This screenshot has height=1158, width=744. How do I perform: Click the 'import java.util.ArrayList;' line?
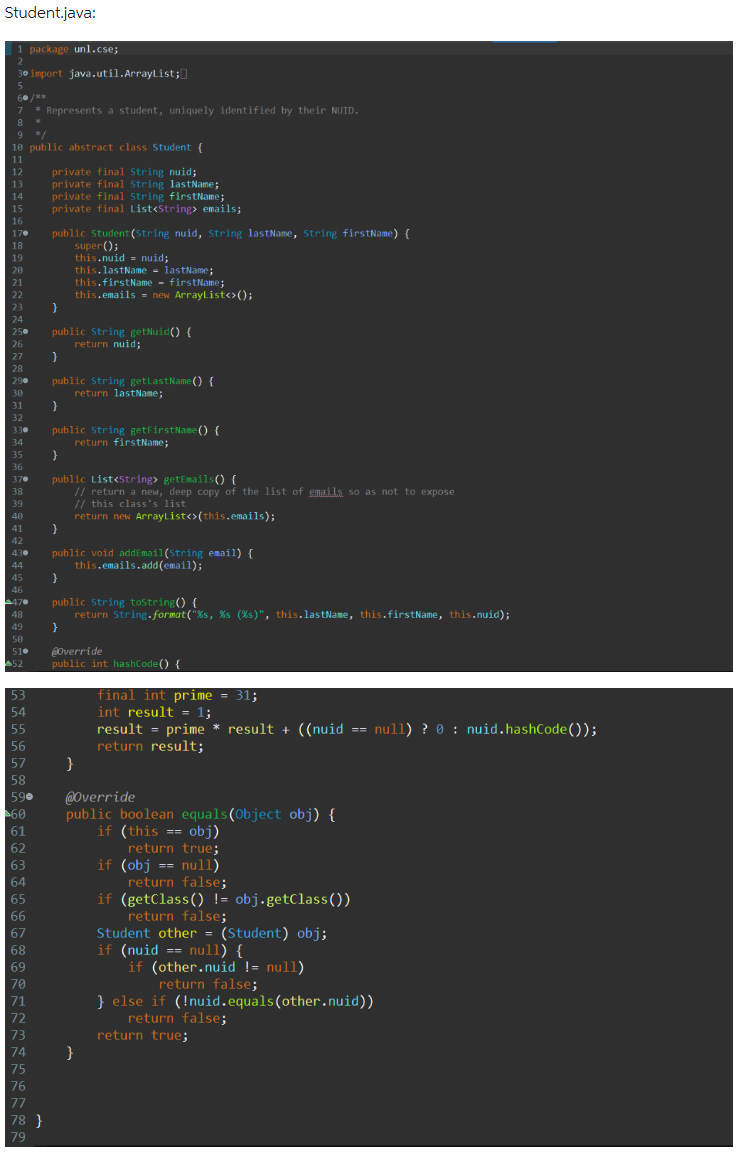[105, 74]
